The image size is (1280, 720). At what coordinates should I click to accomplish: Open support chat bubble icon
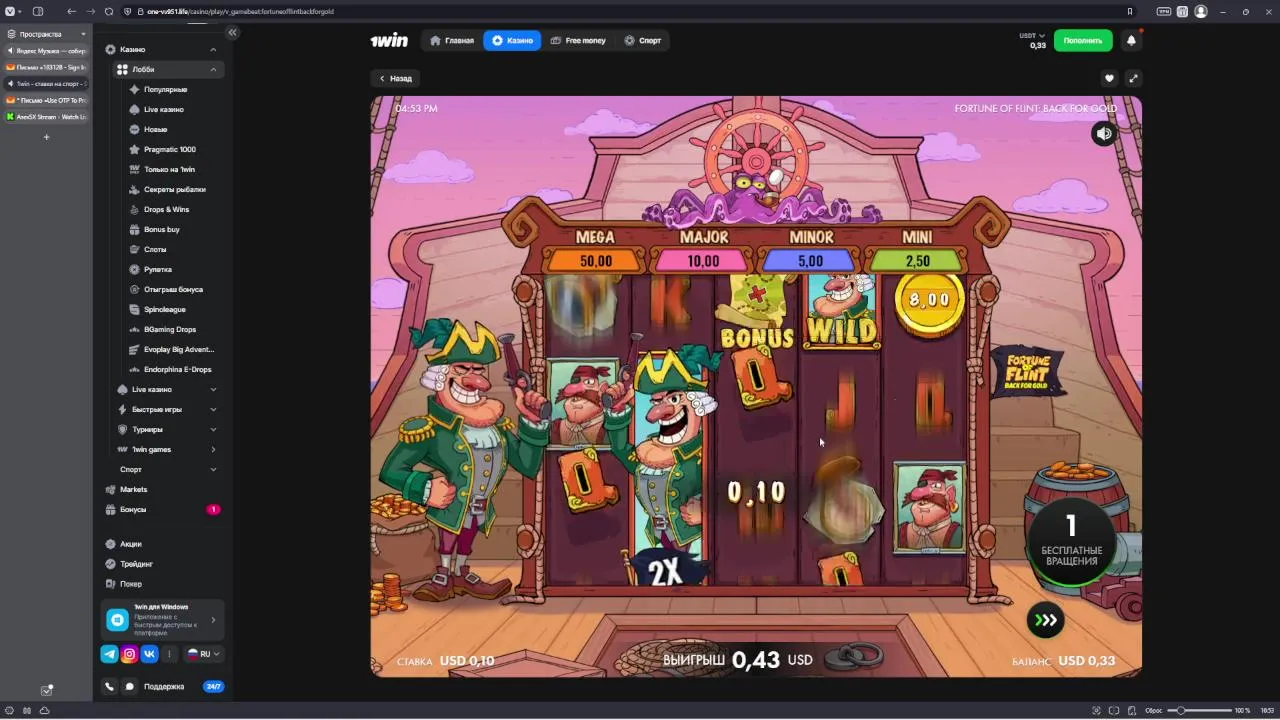(129, 687)
